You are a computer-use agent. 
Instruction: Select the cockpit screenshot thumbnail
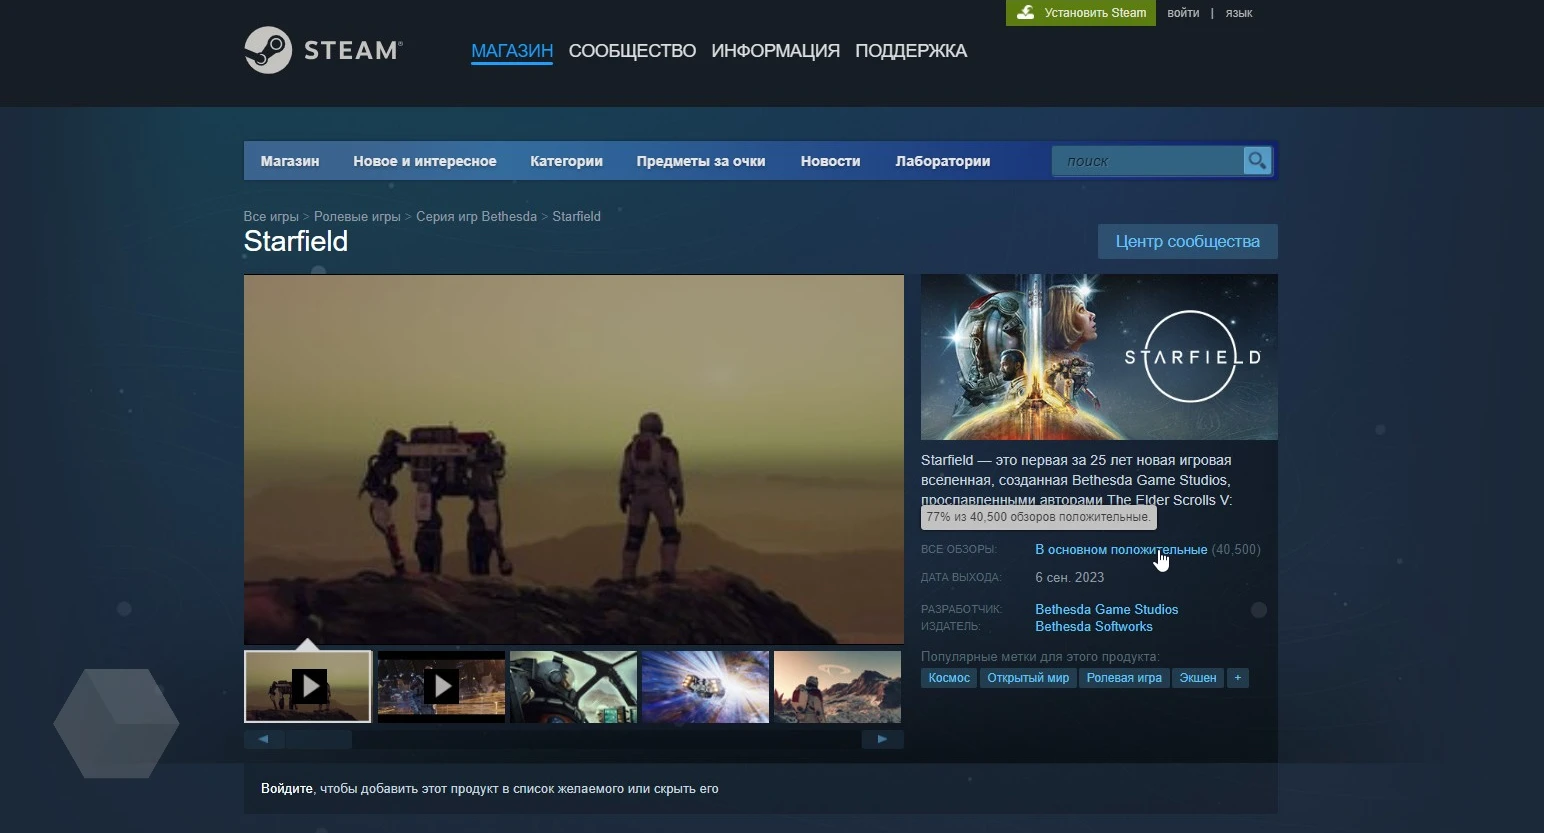click(x=573, y=687)
